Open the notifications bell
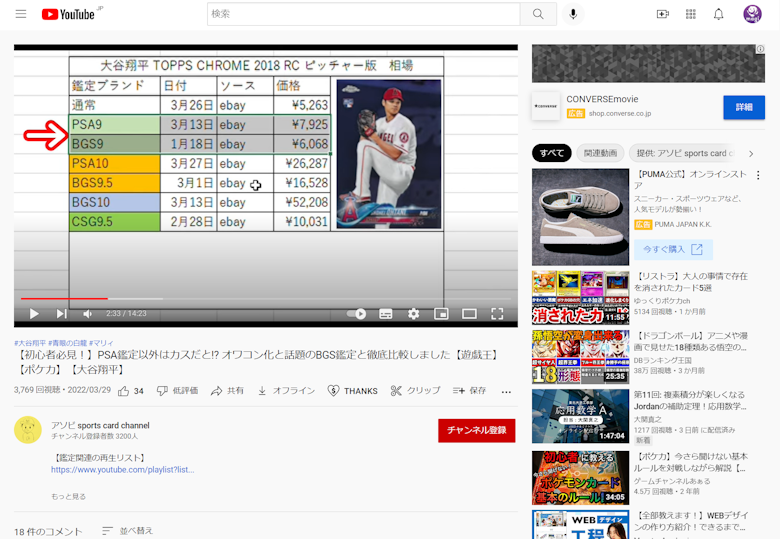Image resolution: width=780 pixels, height=539 pixels. coord(718,14)
